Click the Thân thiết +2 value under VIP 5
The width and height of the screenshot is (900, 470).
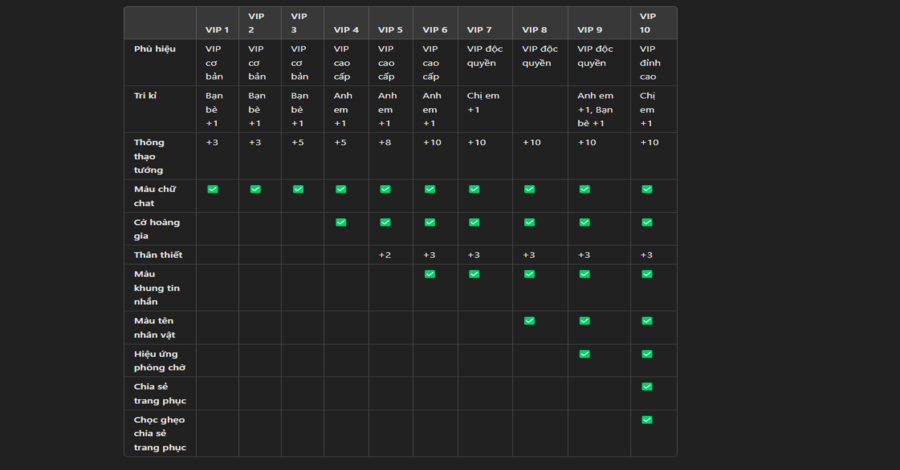point(384,255)
